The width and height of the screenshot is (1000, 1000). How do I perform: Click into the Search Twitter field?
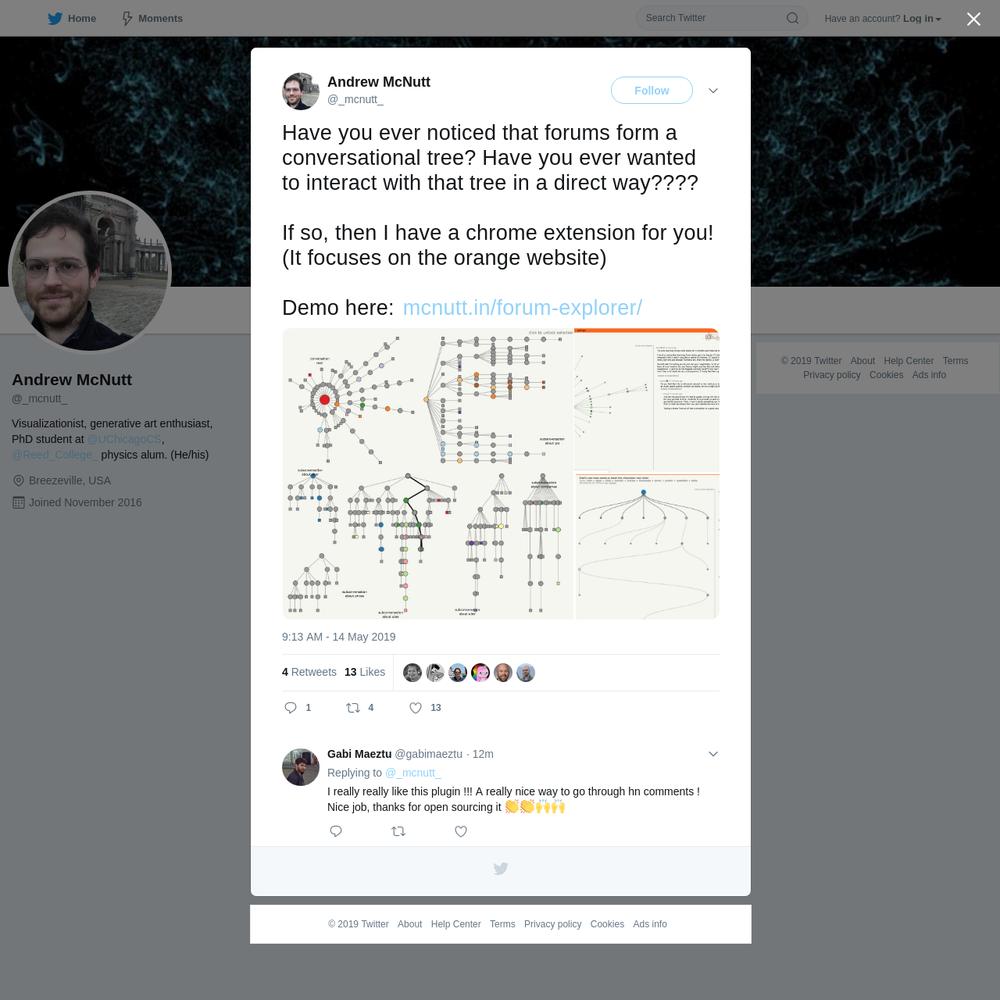(x=711, y=18)
